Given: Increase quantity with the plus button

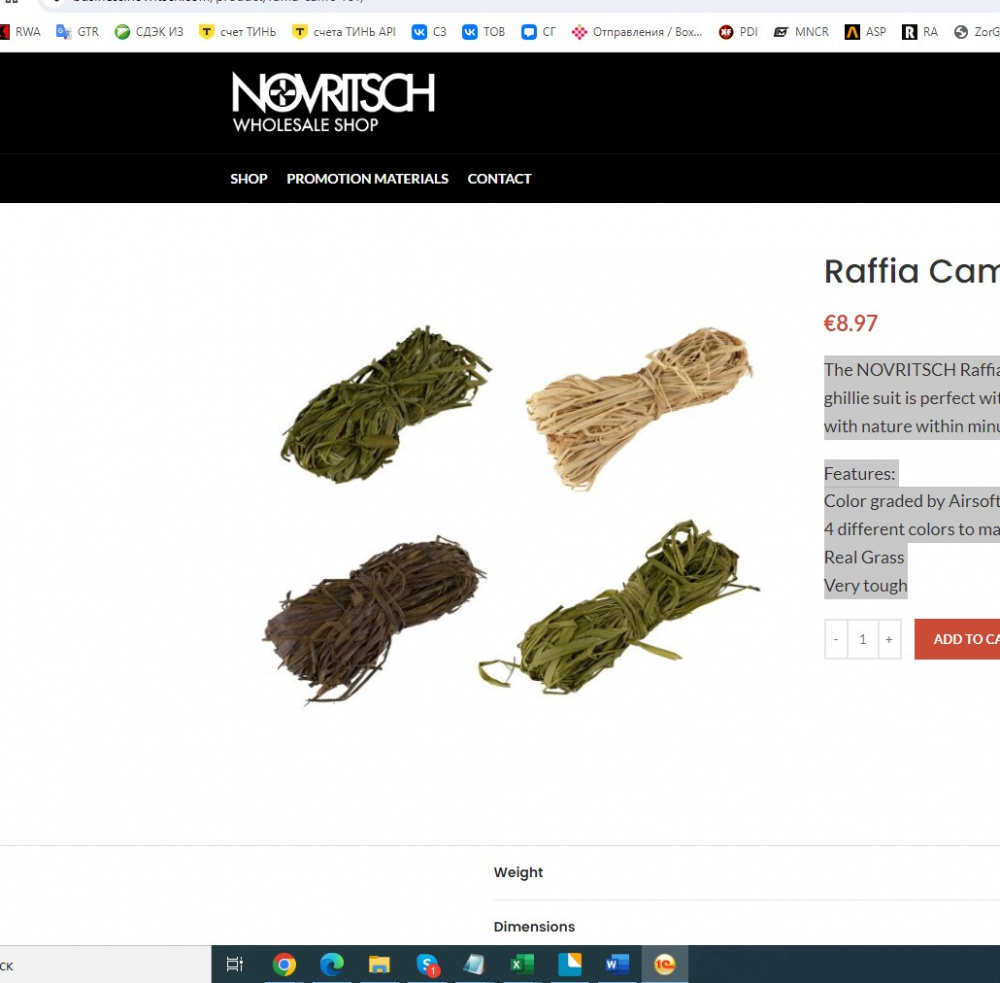Looking at the screenshot, I should pyautogui.click(x=889, y=640).
